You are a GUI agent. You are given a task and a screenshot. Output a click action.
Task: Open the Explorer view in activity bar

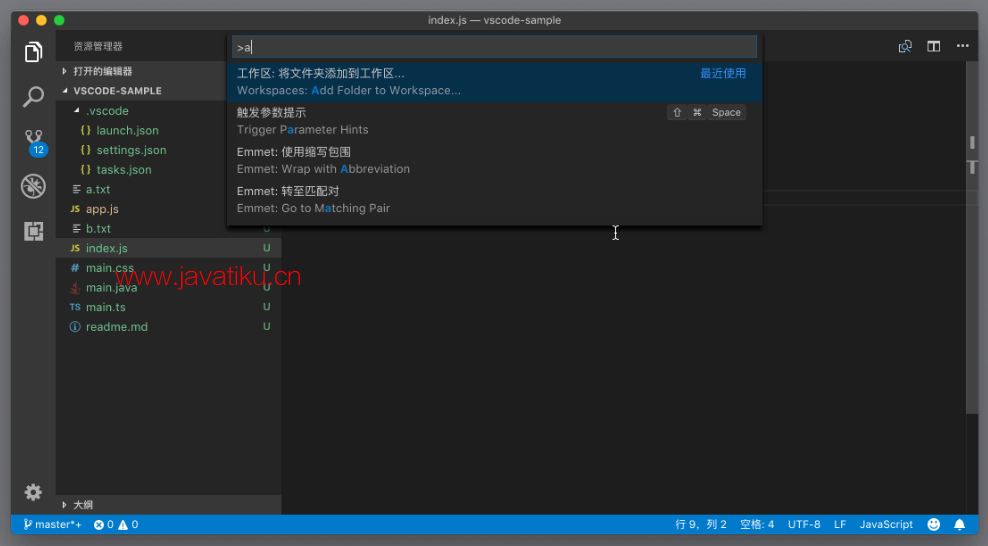(33, 52)
